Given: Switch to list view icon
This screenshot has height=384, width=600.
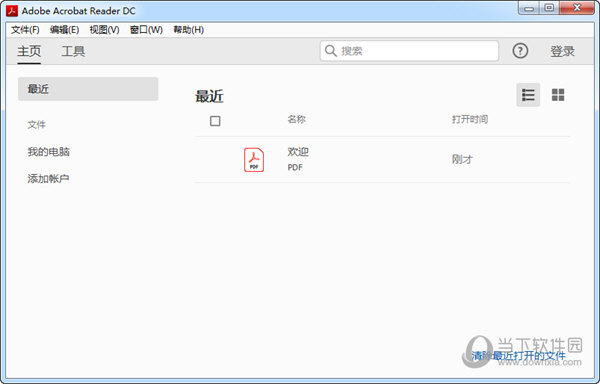Looking at the screenshot, I should coord(528,95).
